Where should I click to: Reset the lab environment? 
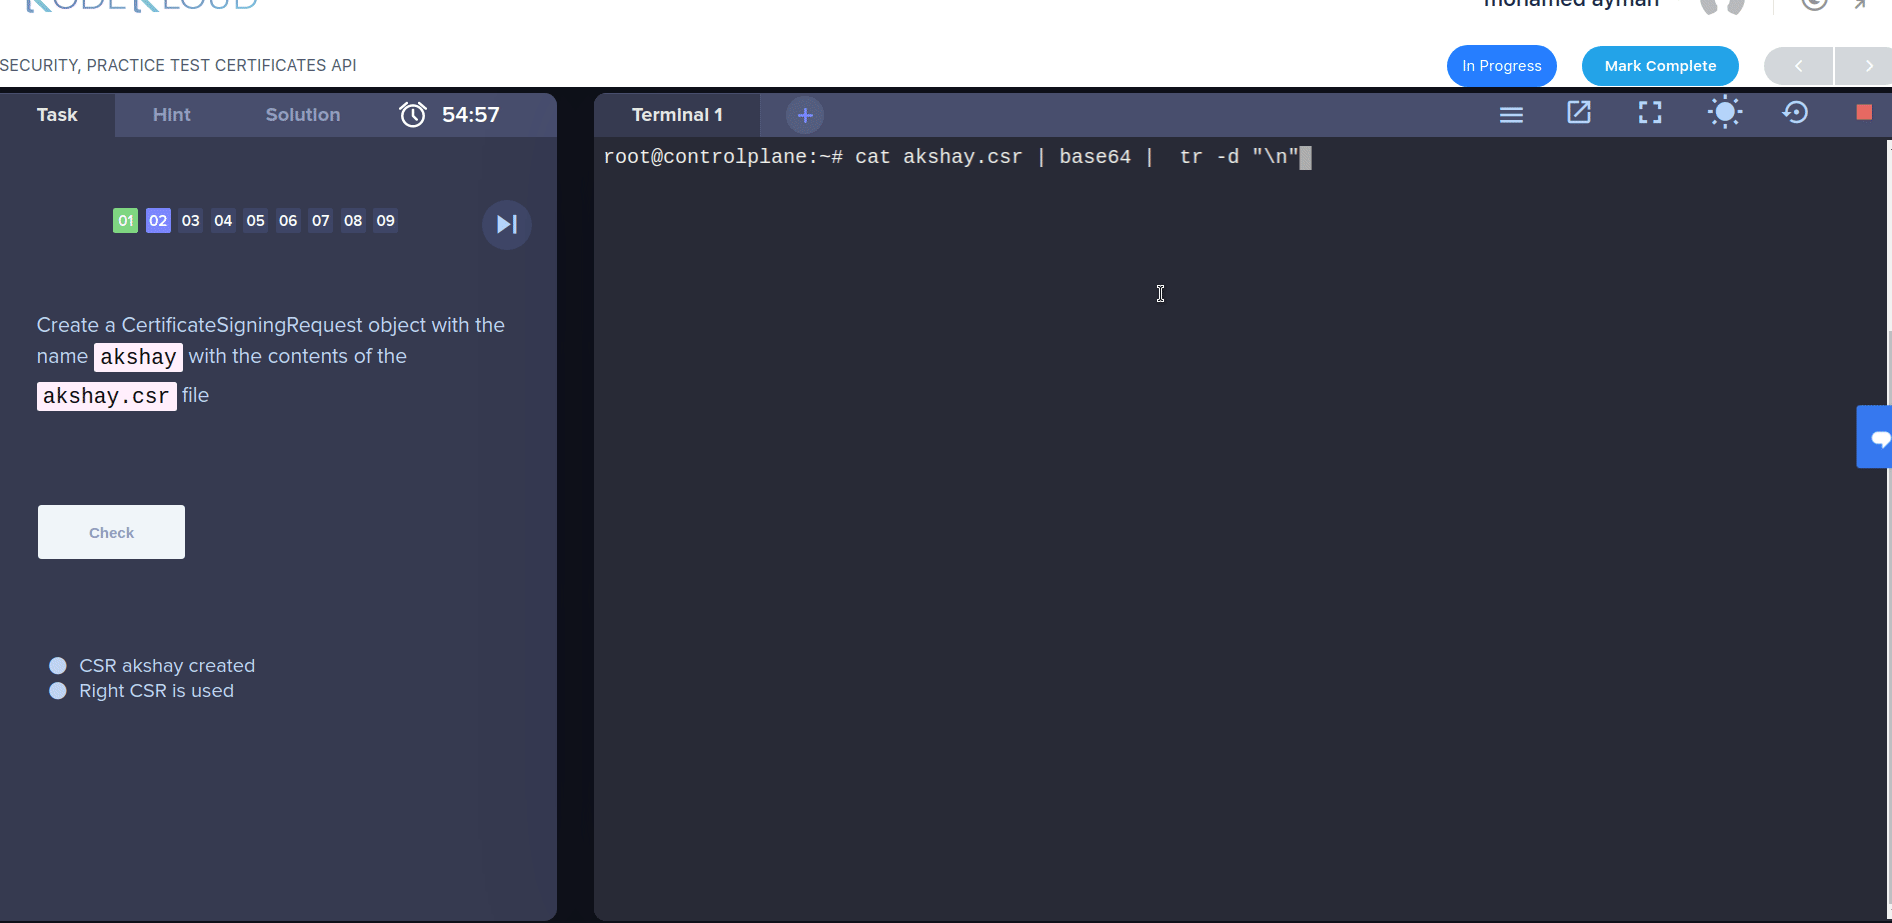pyautogui.click(x=1796, y=112)
